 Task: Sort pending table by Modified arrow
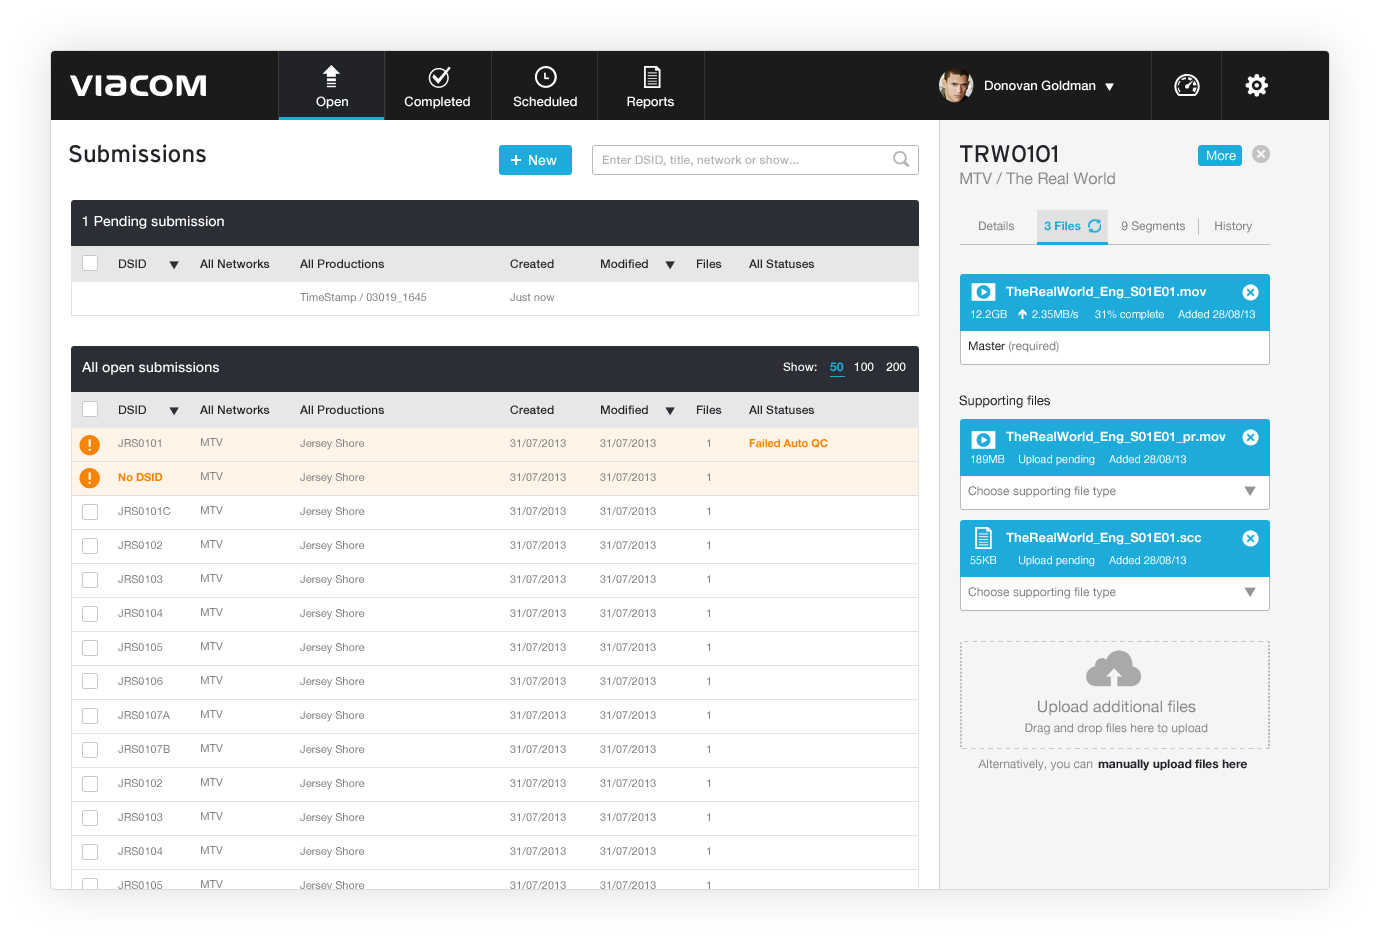pyautogui.click(x=670, y=265)
